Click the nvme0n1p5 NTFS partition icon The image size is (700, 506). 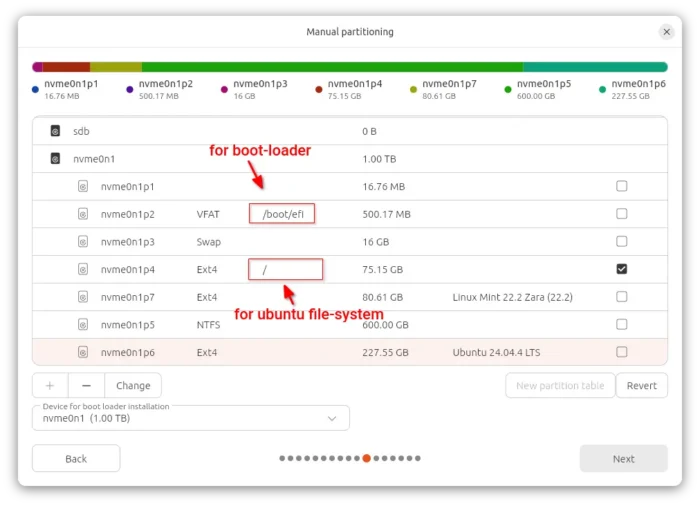[x=83, y=325]
